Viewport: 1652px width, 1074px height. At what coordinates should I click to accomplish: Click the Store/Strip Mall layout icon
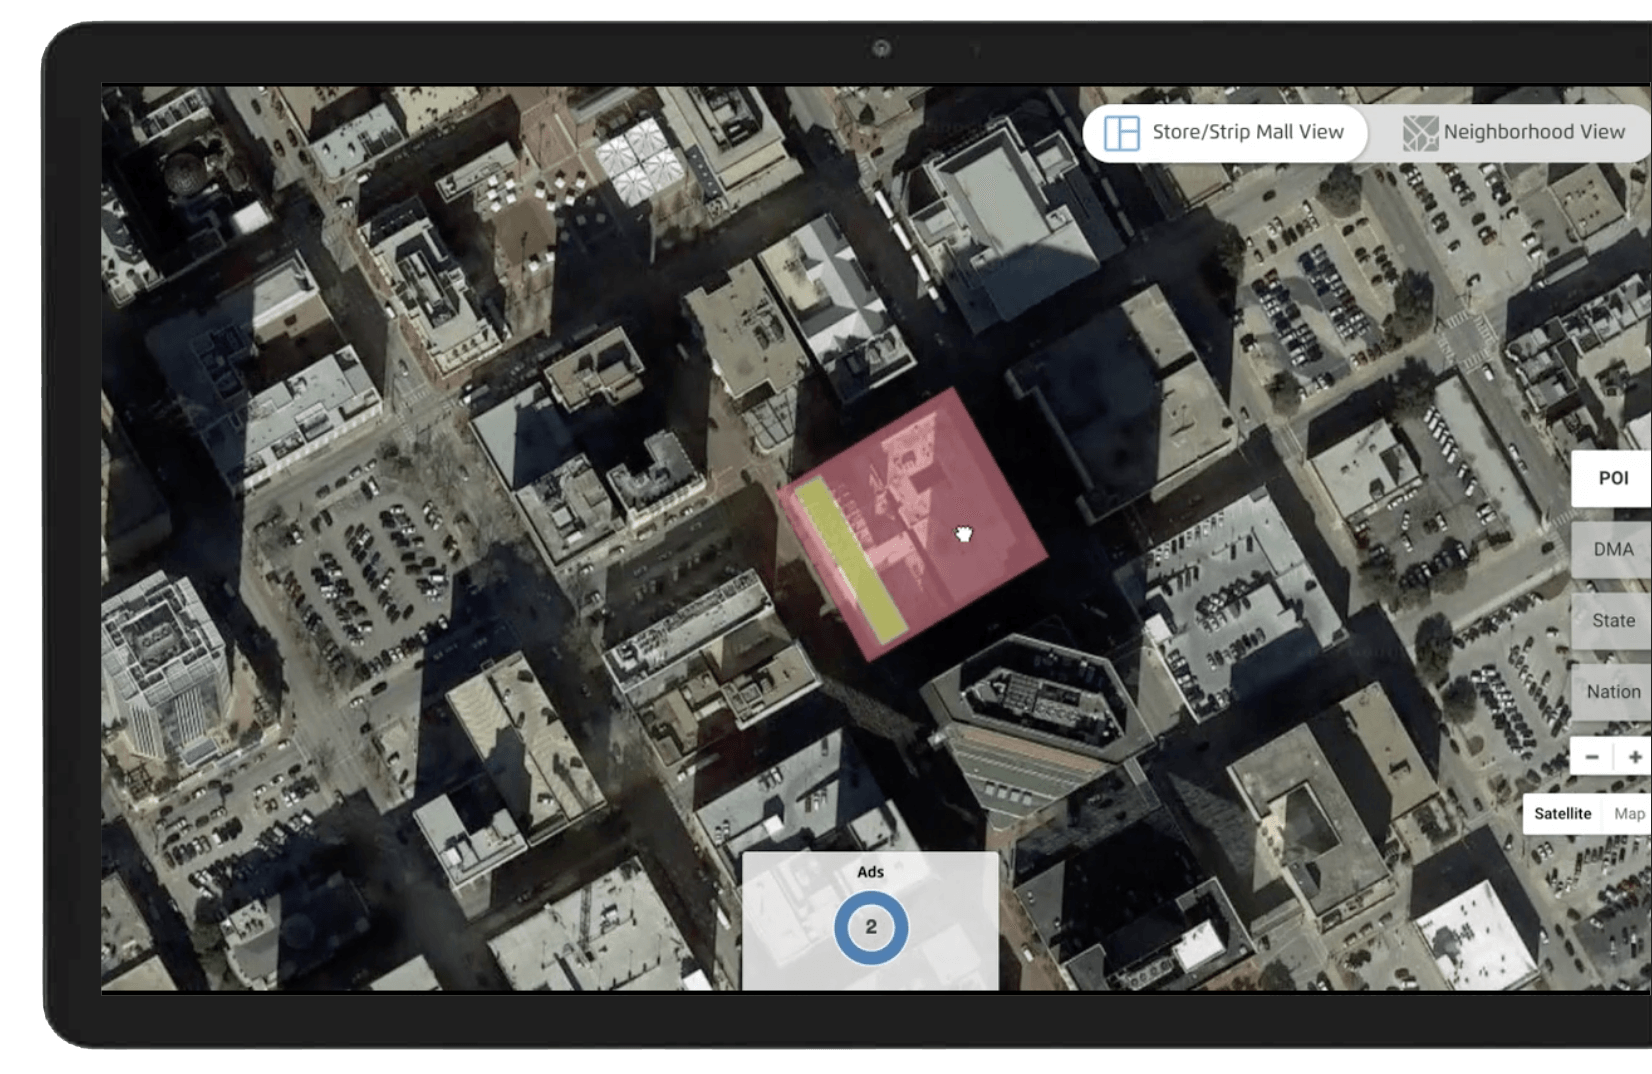point(1121,133)
